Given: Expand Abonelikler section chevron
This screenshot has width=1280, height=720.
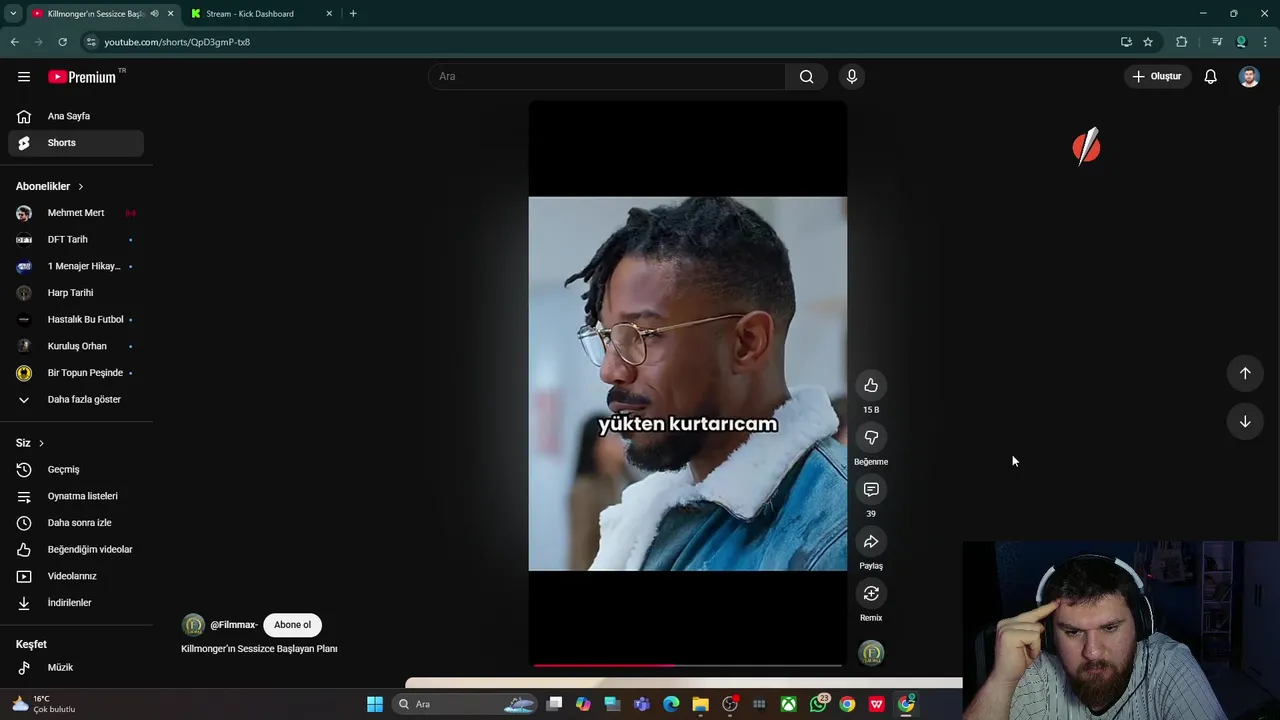Looking at the screenshot, I should pos(81,187).
